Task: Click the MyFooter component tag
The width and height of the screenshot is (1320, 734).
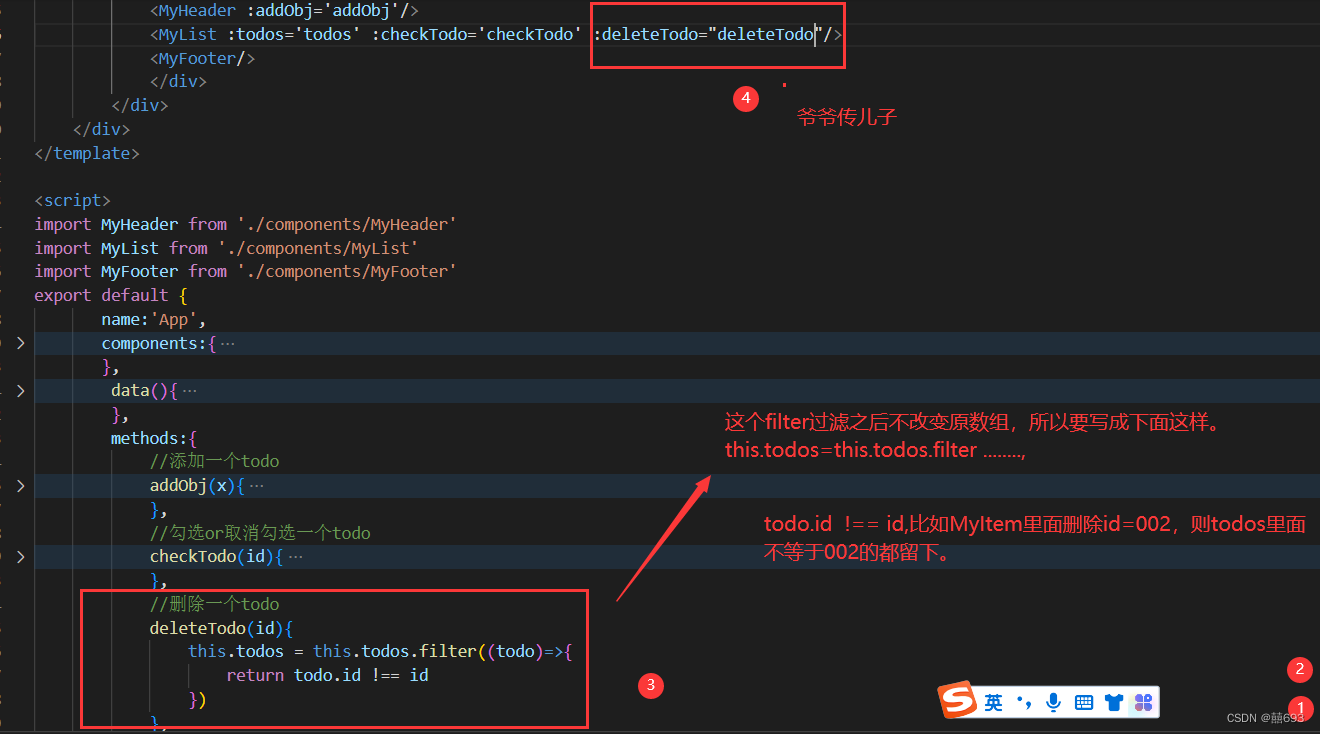Action: pos(194,57)
